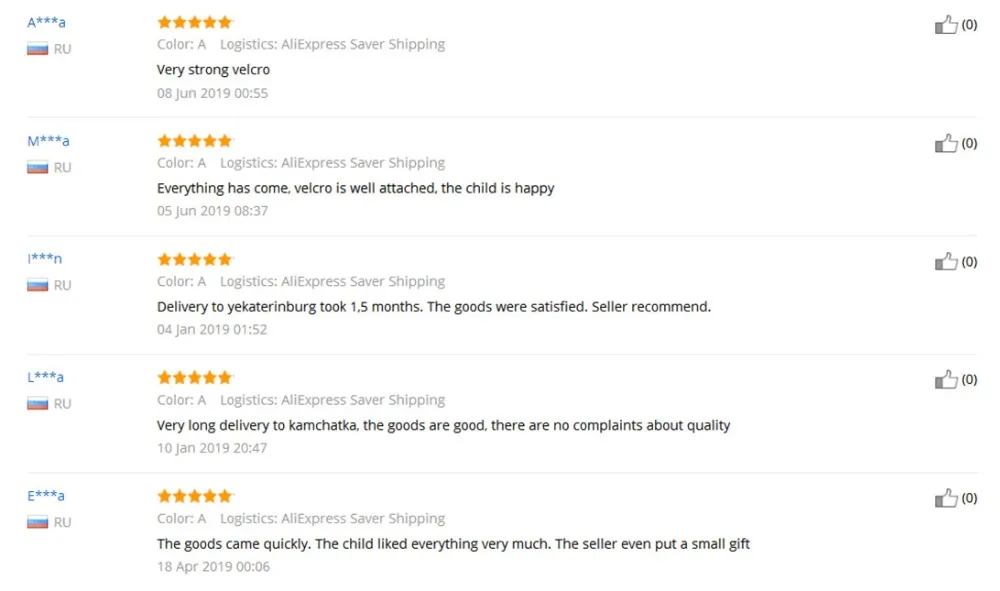1000x591 pixels.
Task: Click 'Everything has come, velcro is well attached' text
Action: [297, 188]
